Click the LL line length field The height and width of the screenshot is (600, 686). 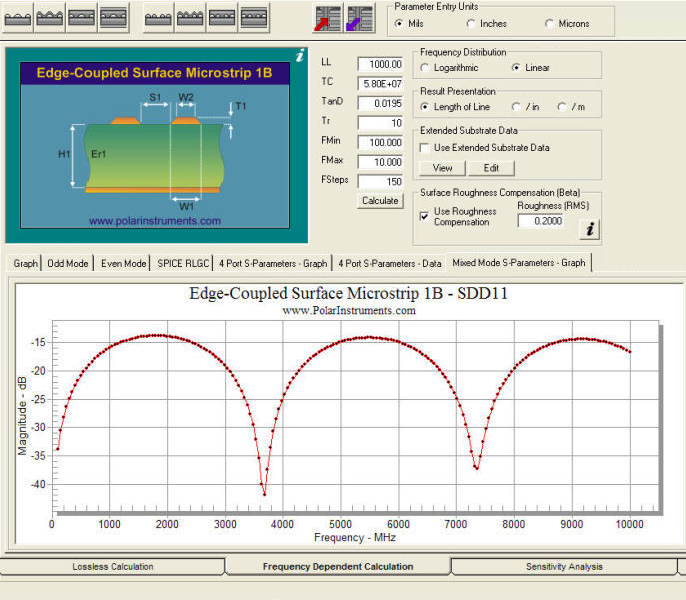(x=380, y=64)
